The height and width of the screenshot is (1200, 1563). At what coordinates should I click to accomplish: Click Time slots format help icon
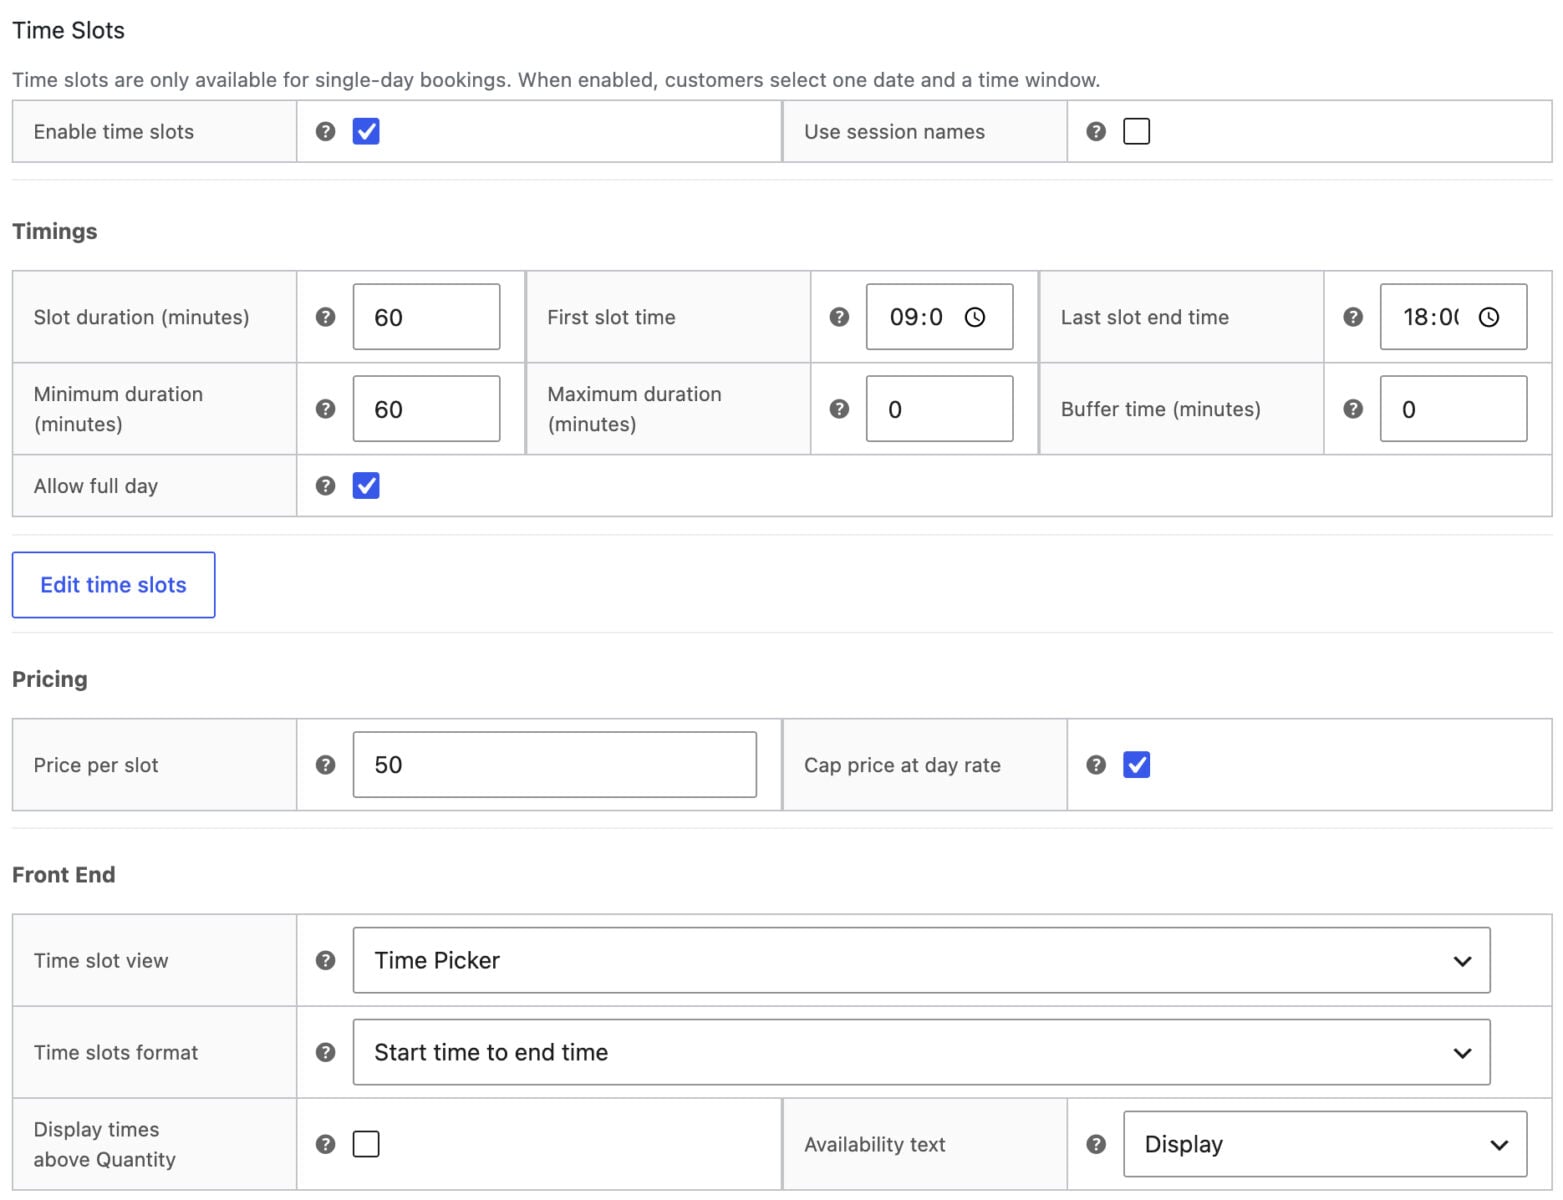[x=325, y=1052]
